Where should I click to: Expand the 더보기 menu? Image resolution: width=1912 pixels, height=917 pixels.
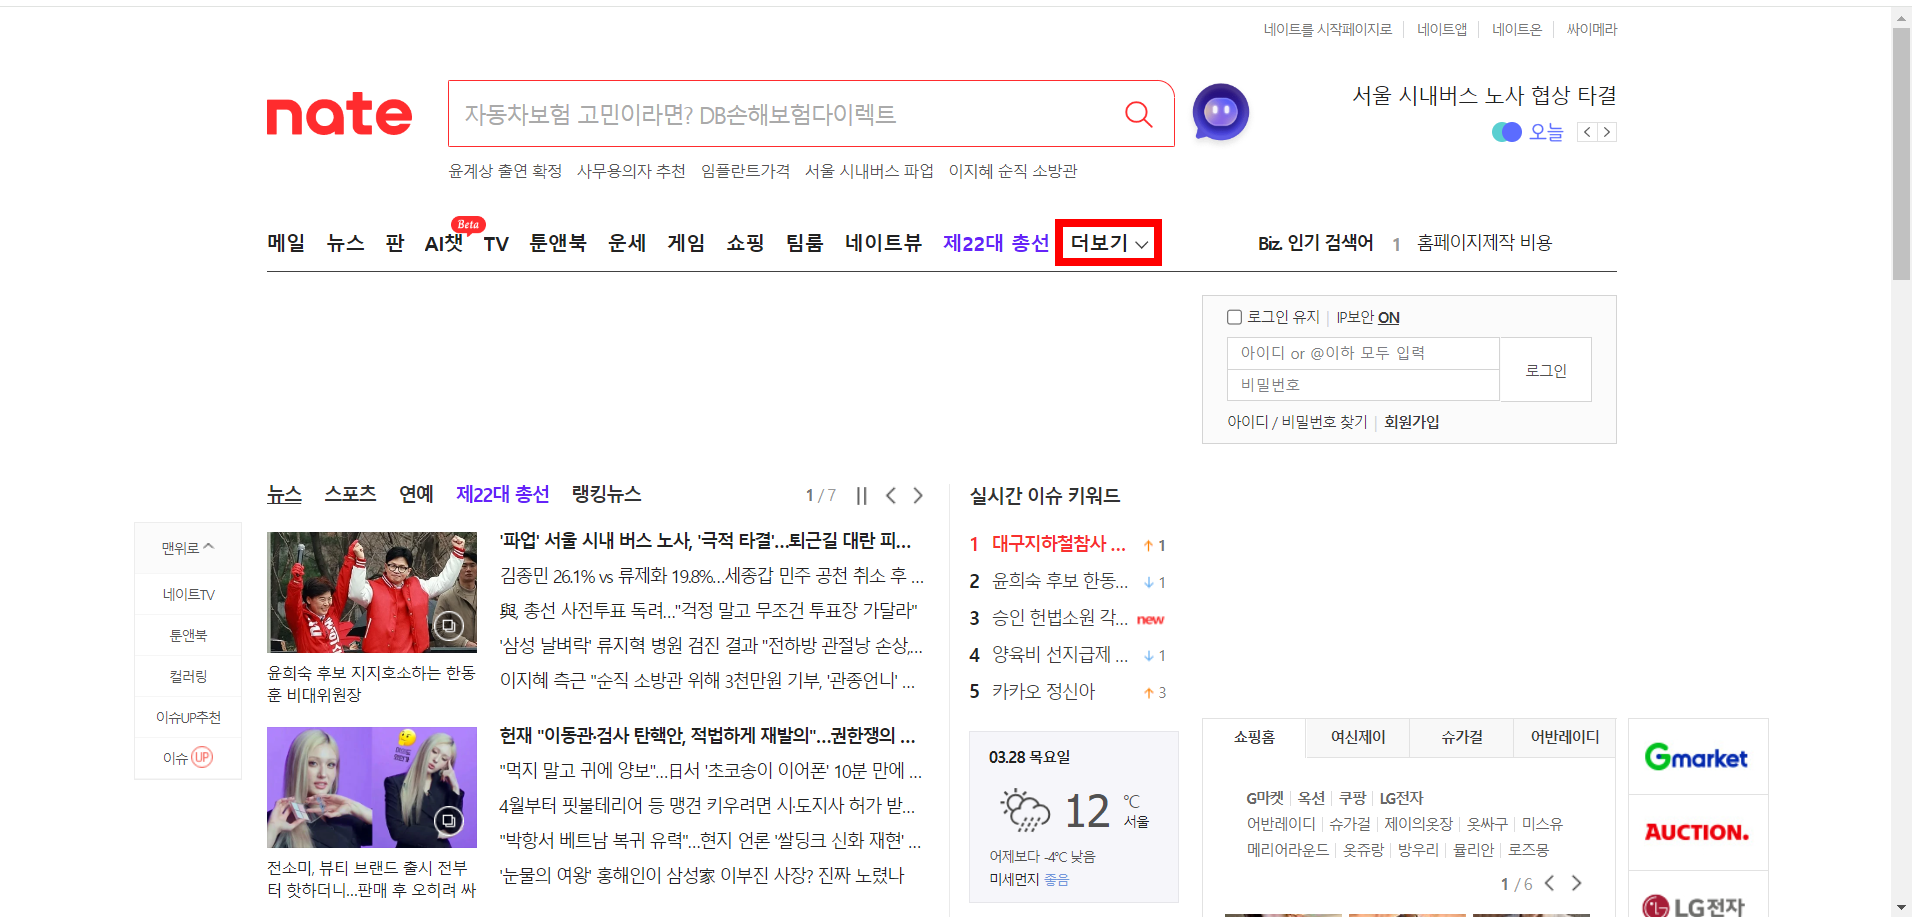click(1109, 243)
